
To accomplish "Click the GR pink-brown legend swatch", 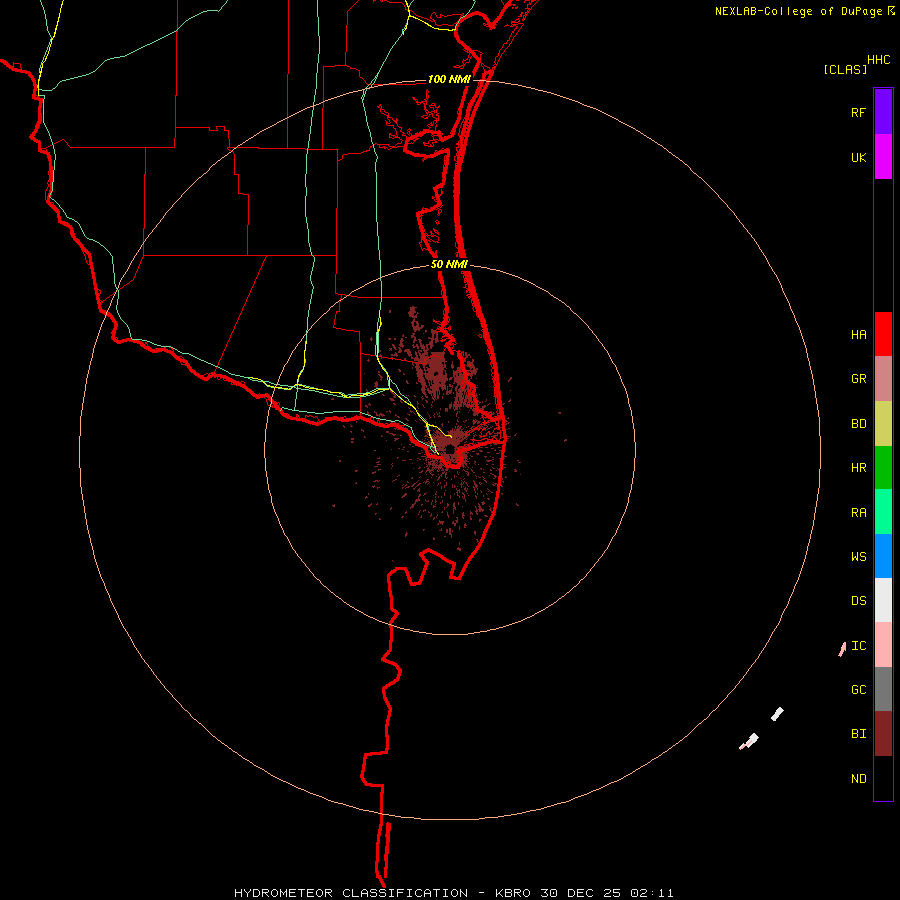I will 883,379.
